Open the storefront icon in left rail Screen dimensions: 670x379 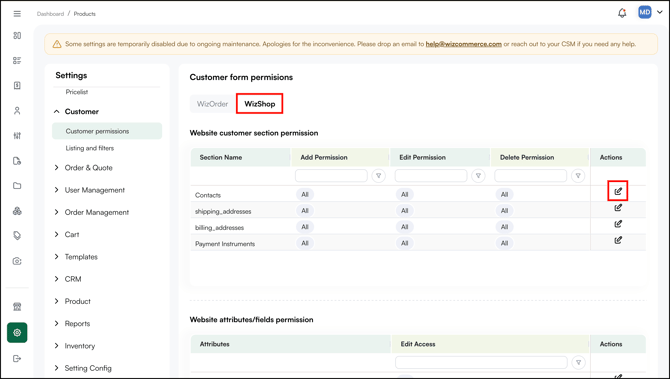pos(17,306)
